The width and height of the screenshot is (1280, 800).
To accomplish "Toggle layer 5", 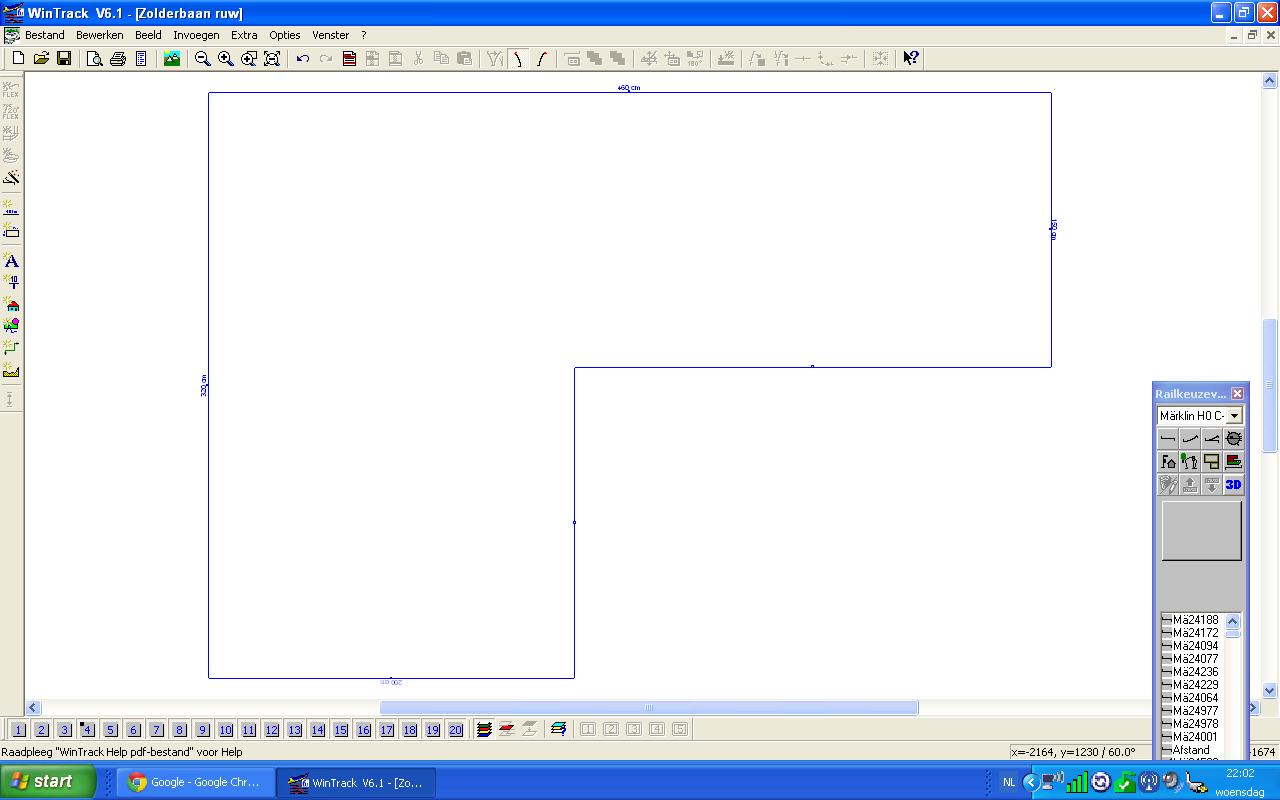I will pyautogui.click(x=110, y=729).
